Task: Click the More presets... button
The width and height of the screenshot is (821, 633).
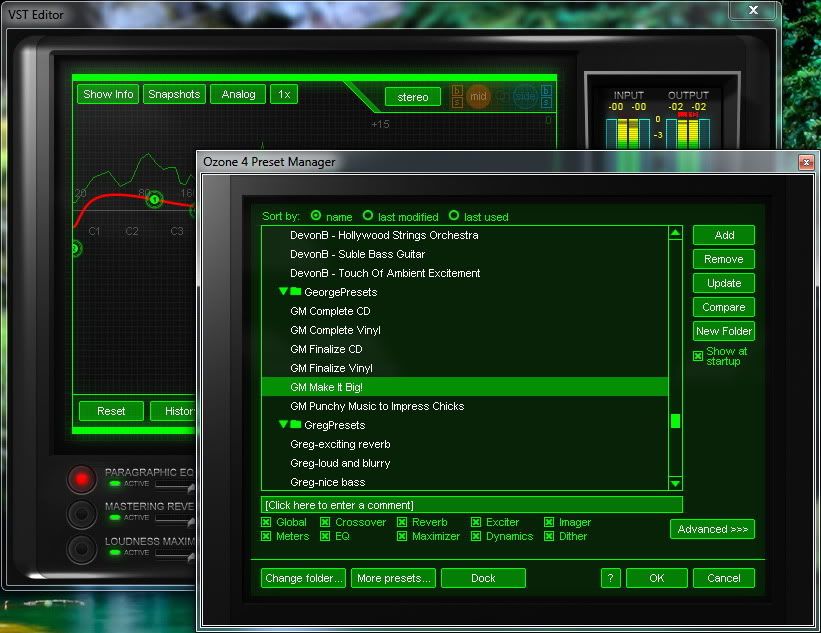Action: coord(393,578)
